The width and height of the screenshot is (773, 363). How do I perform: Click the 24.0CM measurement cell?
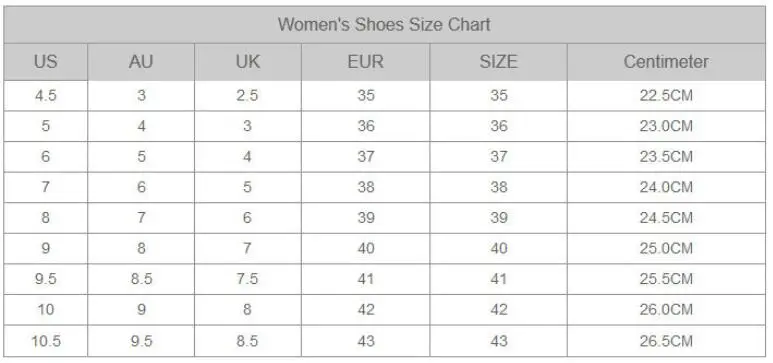point(666,187)
